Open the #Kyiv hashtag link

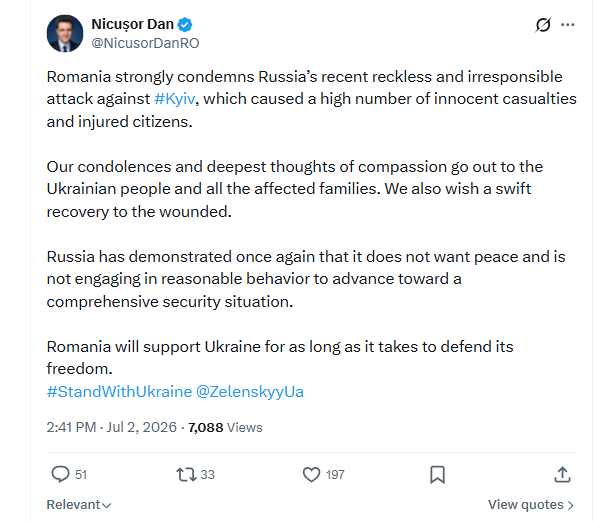point(175,99)
